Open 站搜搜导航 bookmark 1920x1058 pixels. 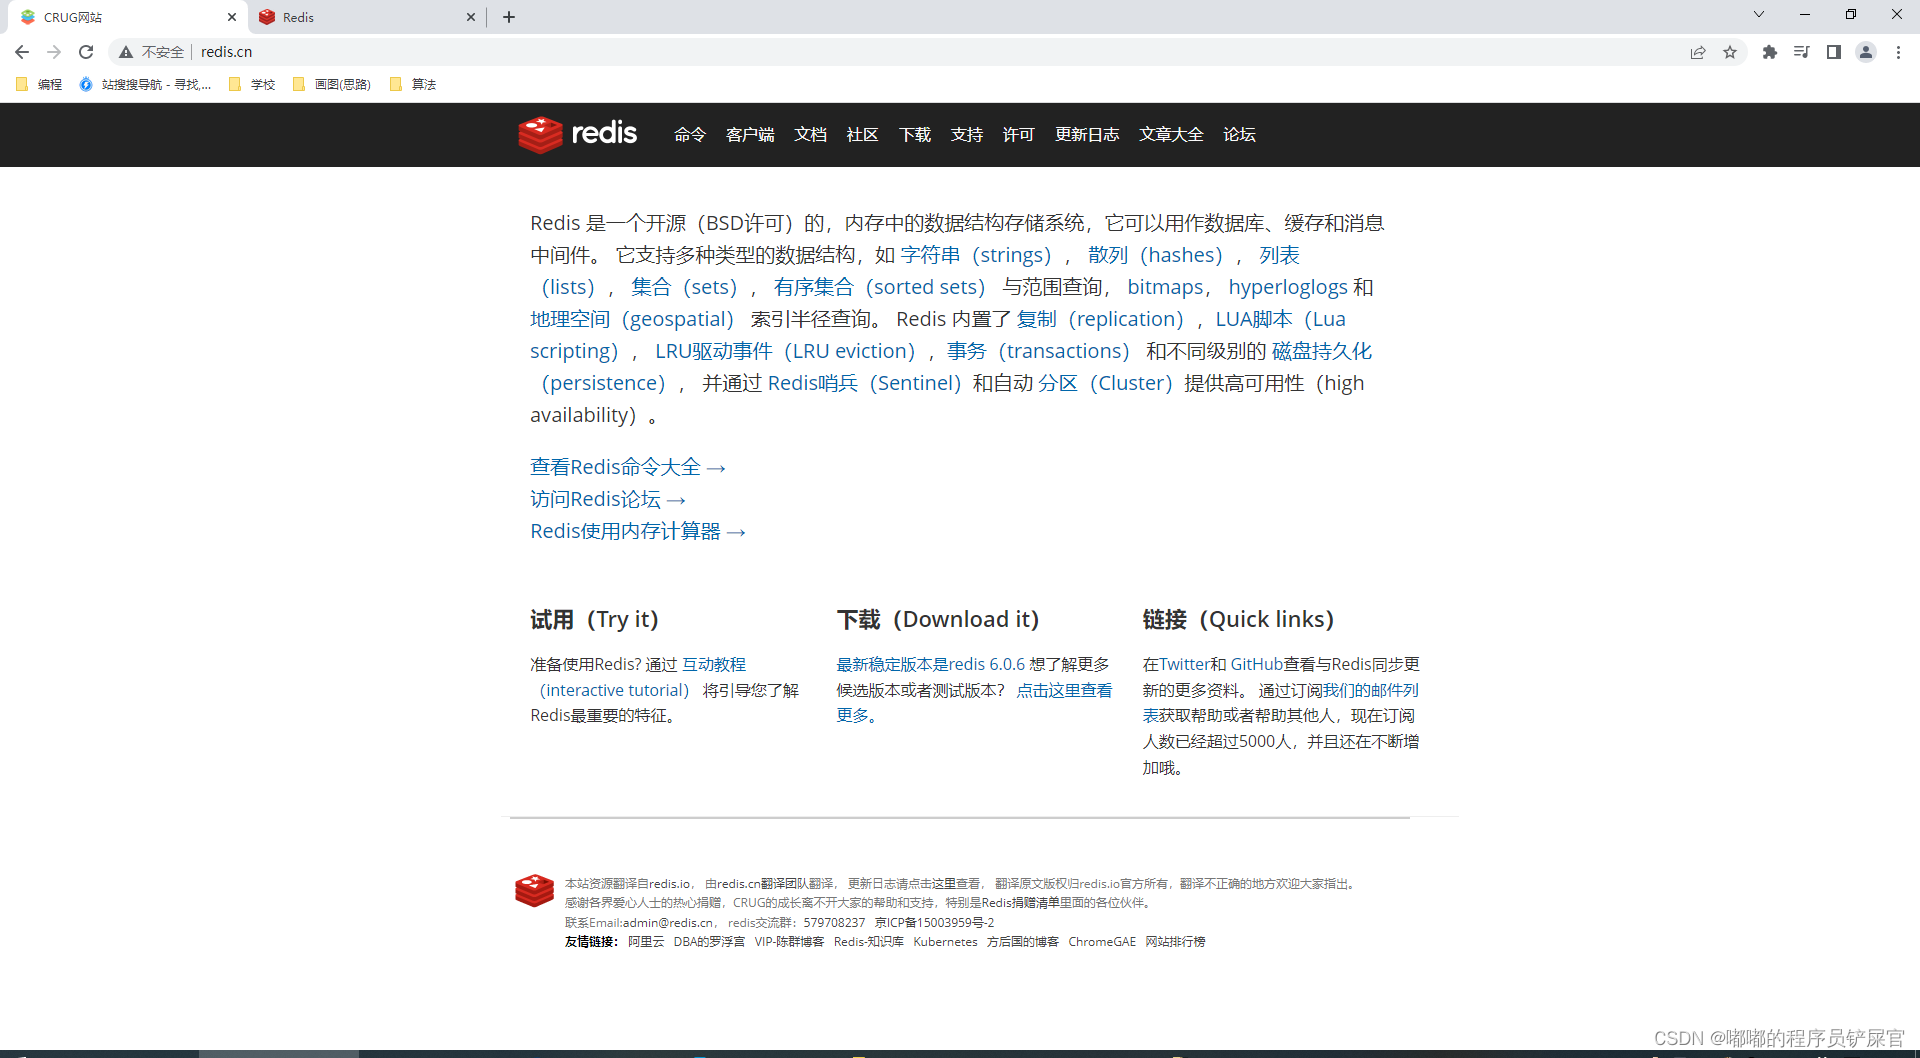145,85
